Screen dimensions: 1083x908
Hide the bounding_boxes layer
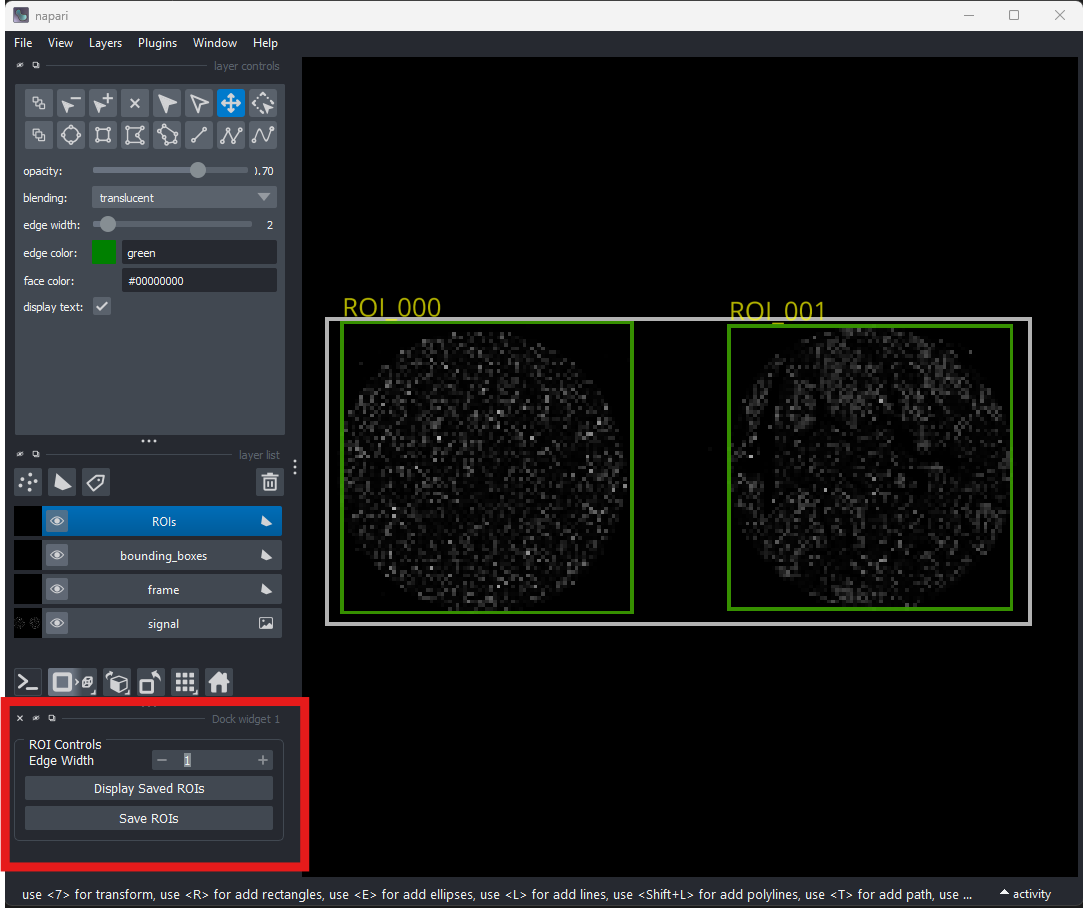click(57, 555)
